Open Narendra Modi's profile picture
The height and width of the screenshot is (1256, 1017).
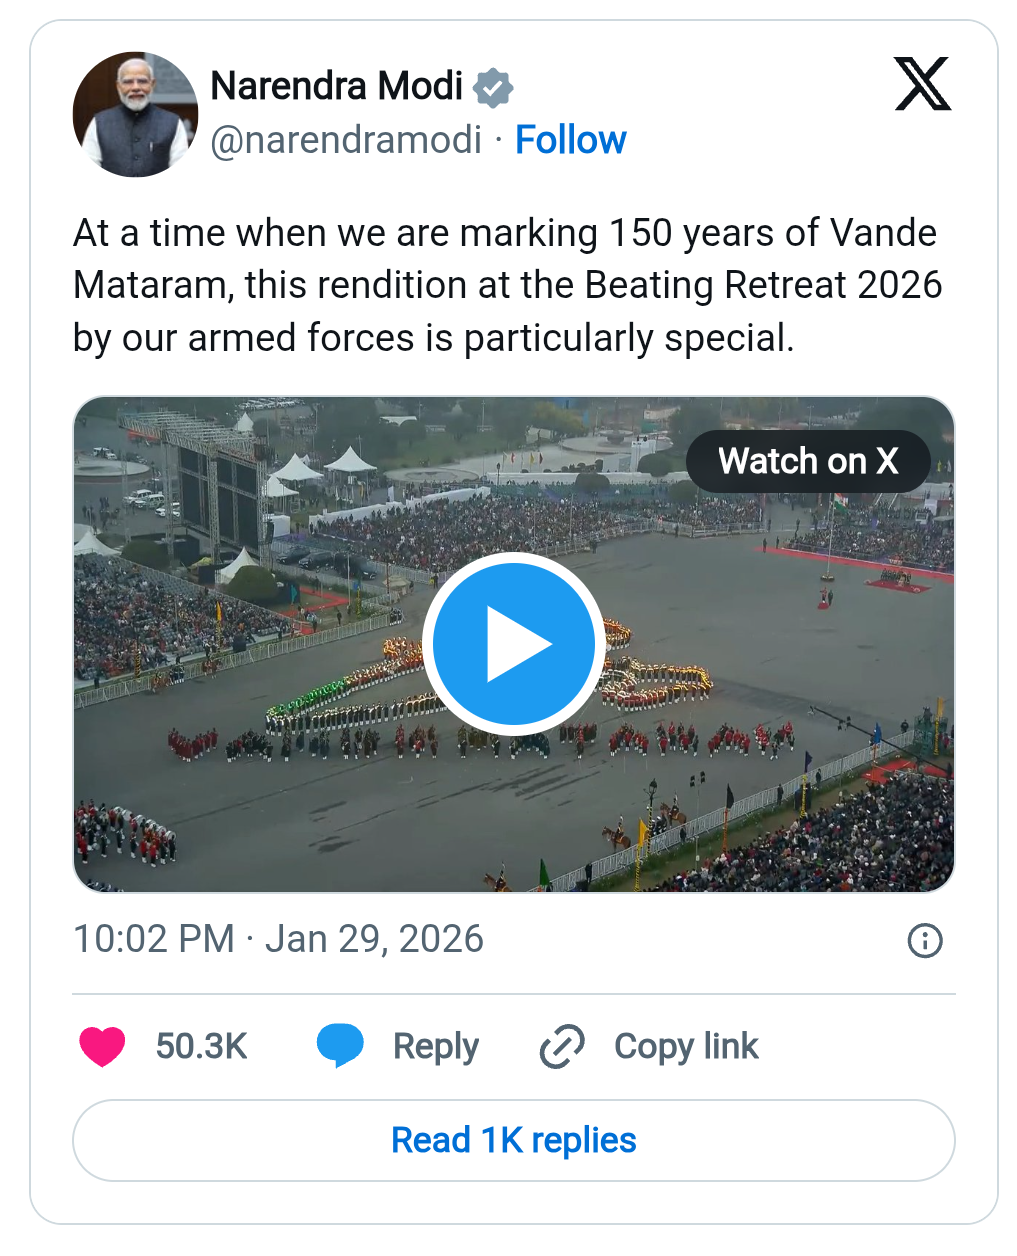[x=135, y=114]
